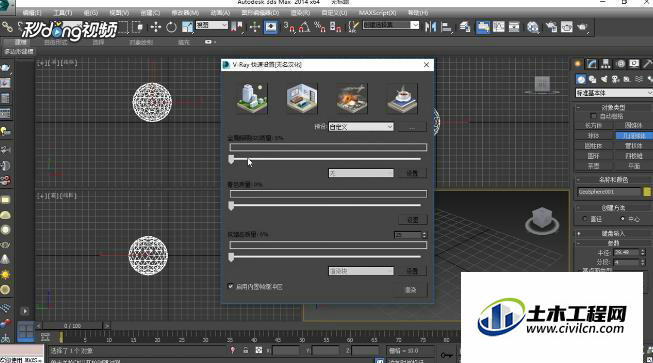Click the teapot Render Production icon
This screenshot has height=363, width=653.
(582, 27)
